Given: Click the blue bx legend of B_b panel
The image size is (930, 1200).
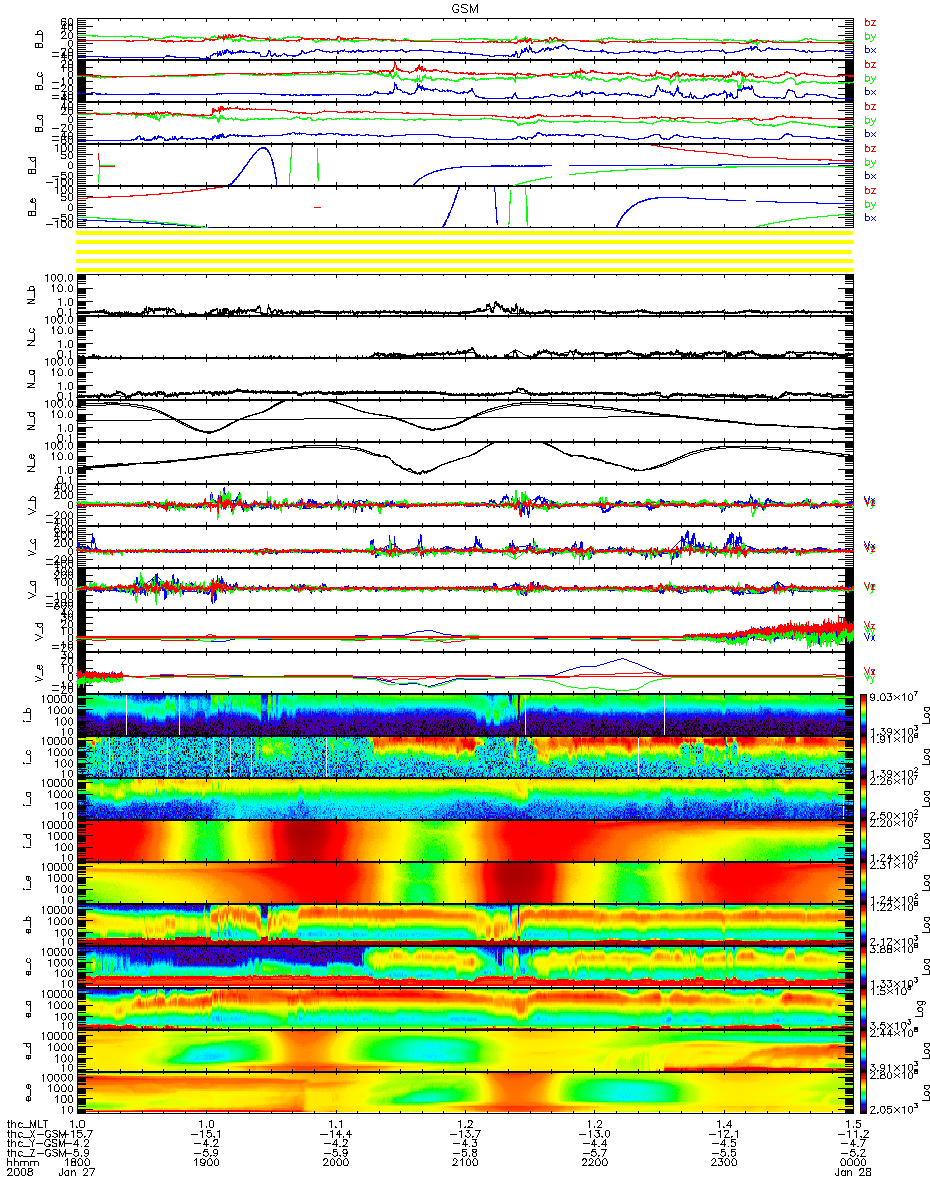Looking at the screenshot, I should 869,49.
